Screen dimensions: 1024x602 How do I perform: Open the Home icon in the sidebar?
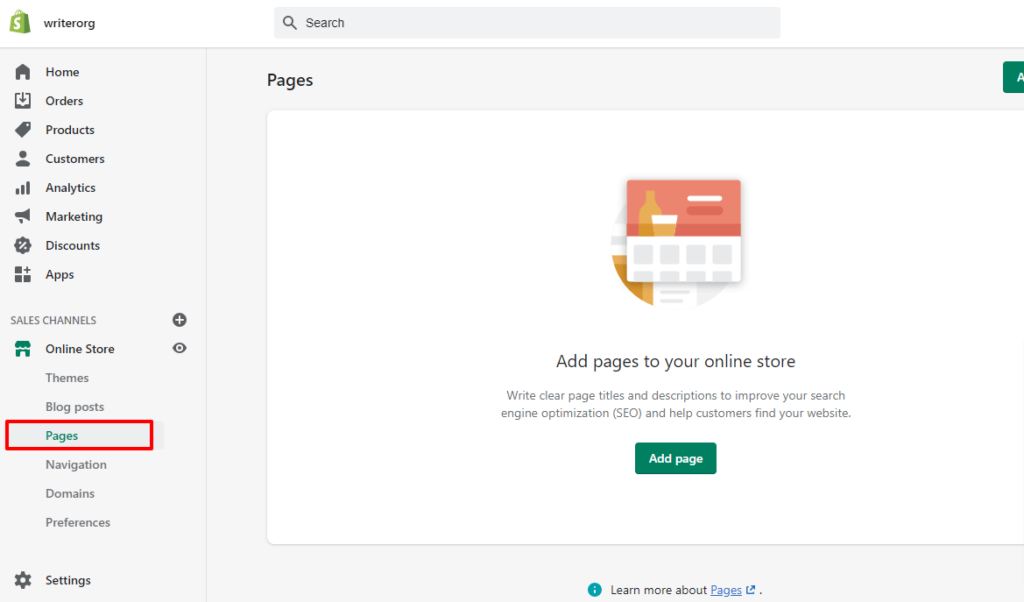pyautogui.click(x=23, y=71)
